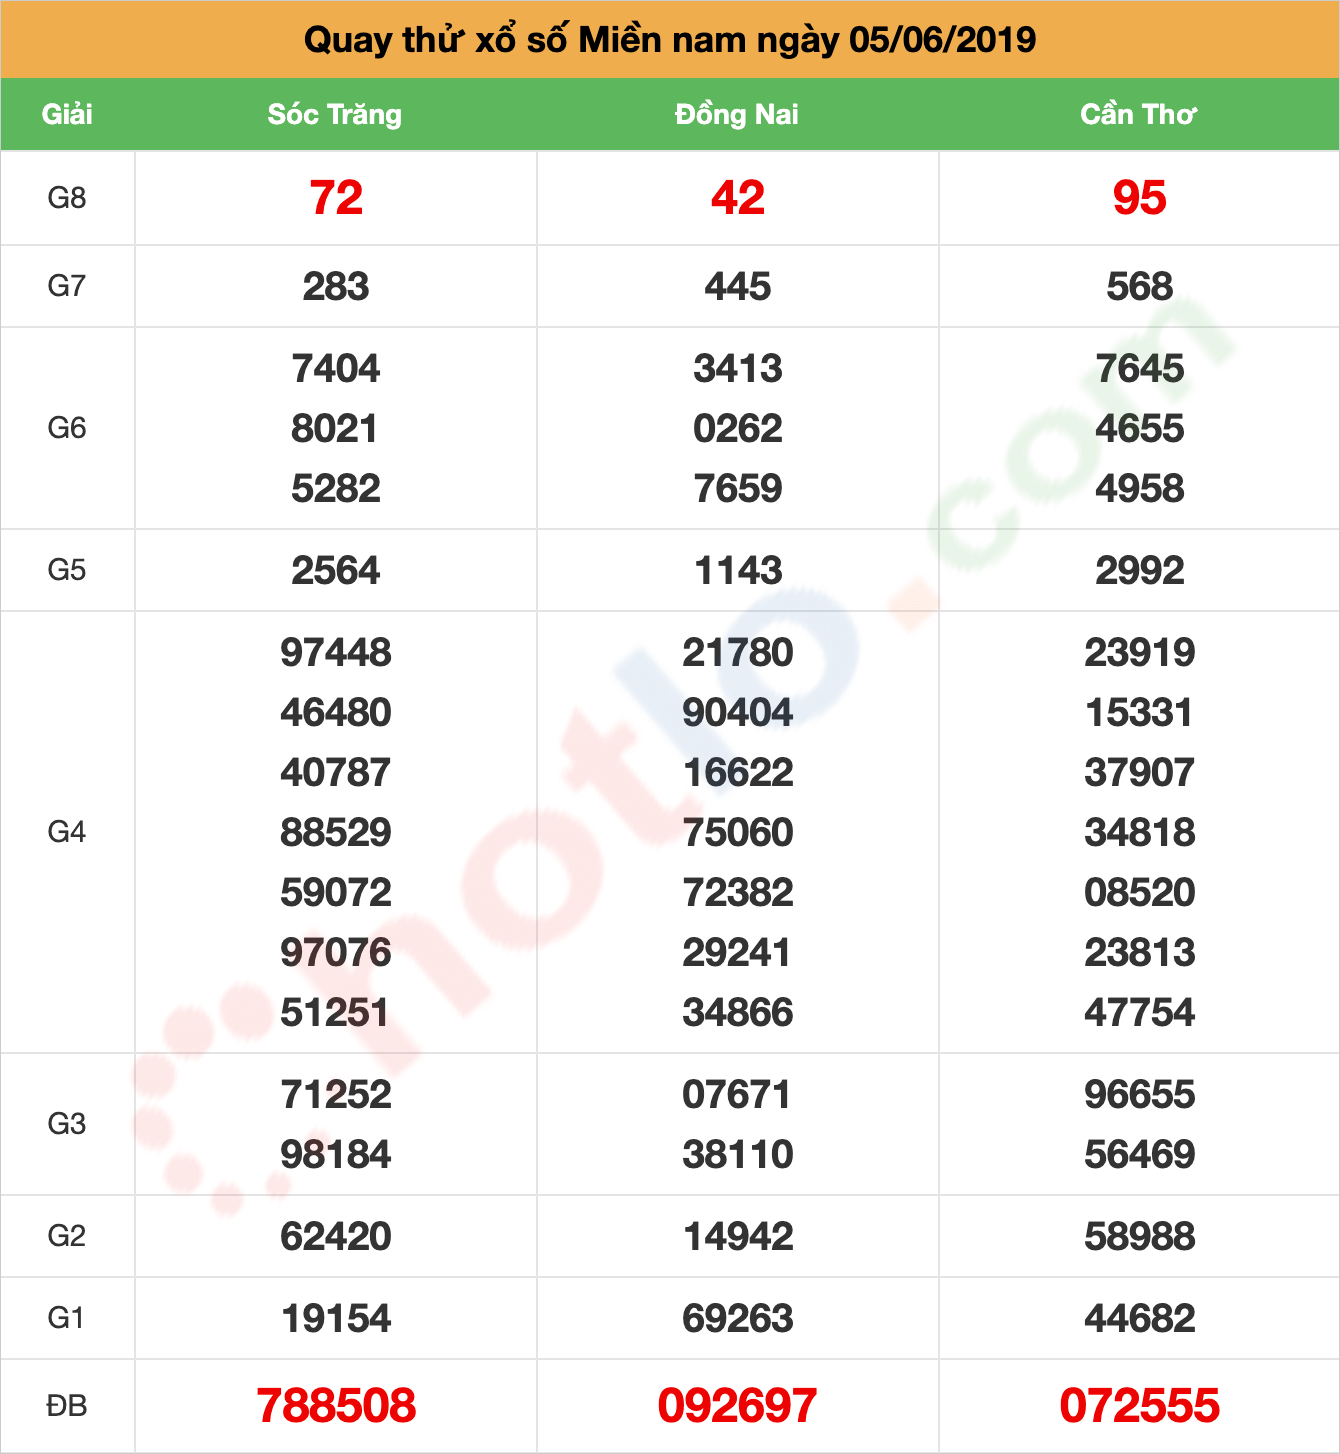Select G6 value 4655

click(1140, 429)
